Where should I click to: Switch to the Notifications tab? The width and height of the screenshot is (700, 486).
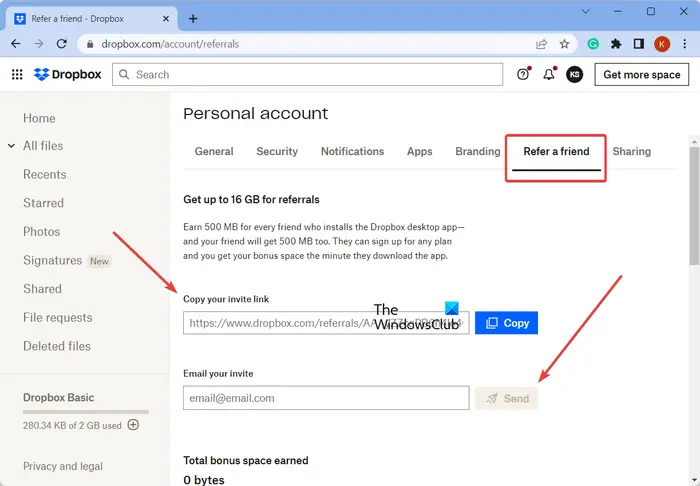pyautogui.click(x=352, y=151)
